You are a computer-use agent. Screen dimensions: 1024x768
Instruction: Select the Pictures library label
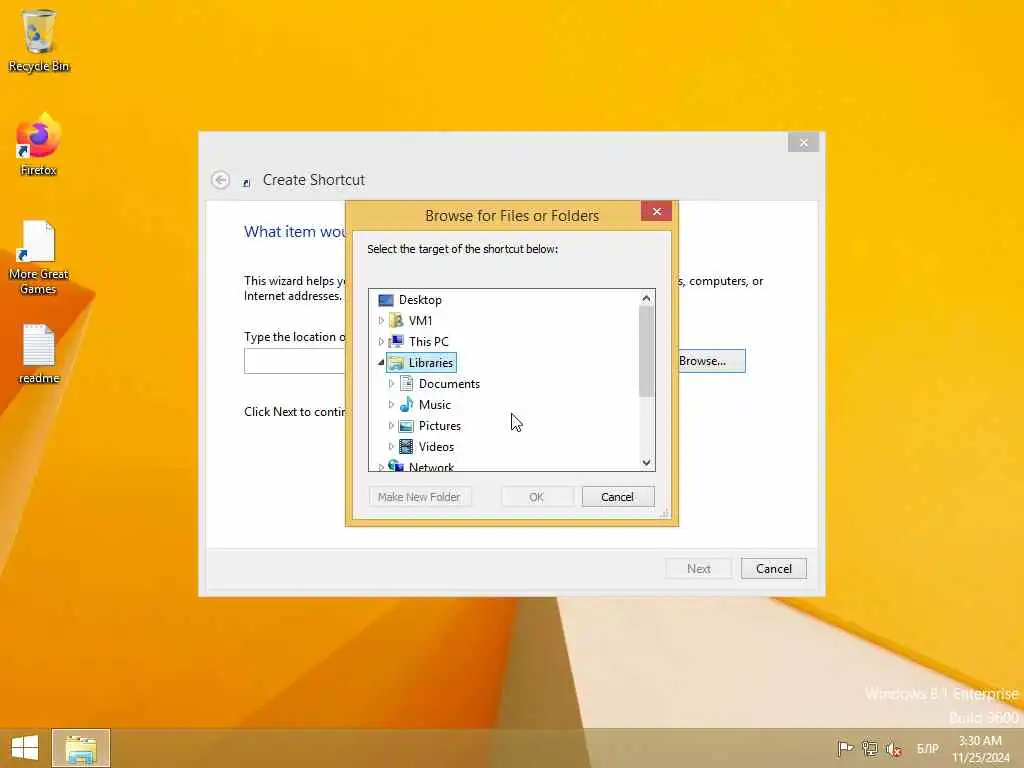(x=440, y=426)
